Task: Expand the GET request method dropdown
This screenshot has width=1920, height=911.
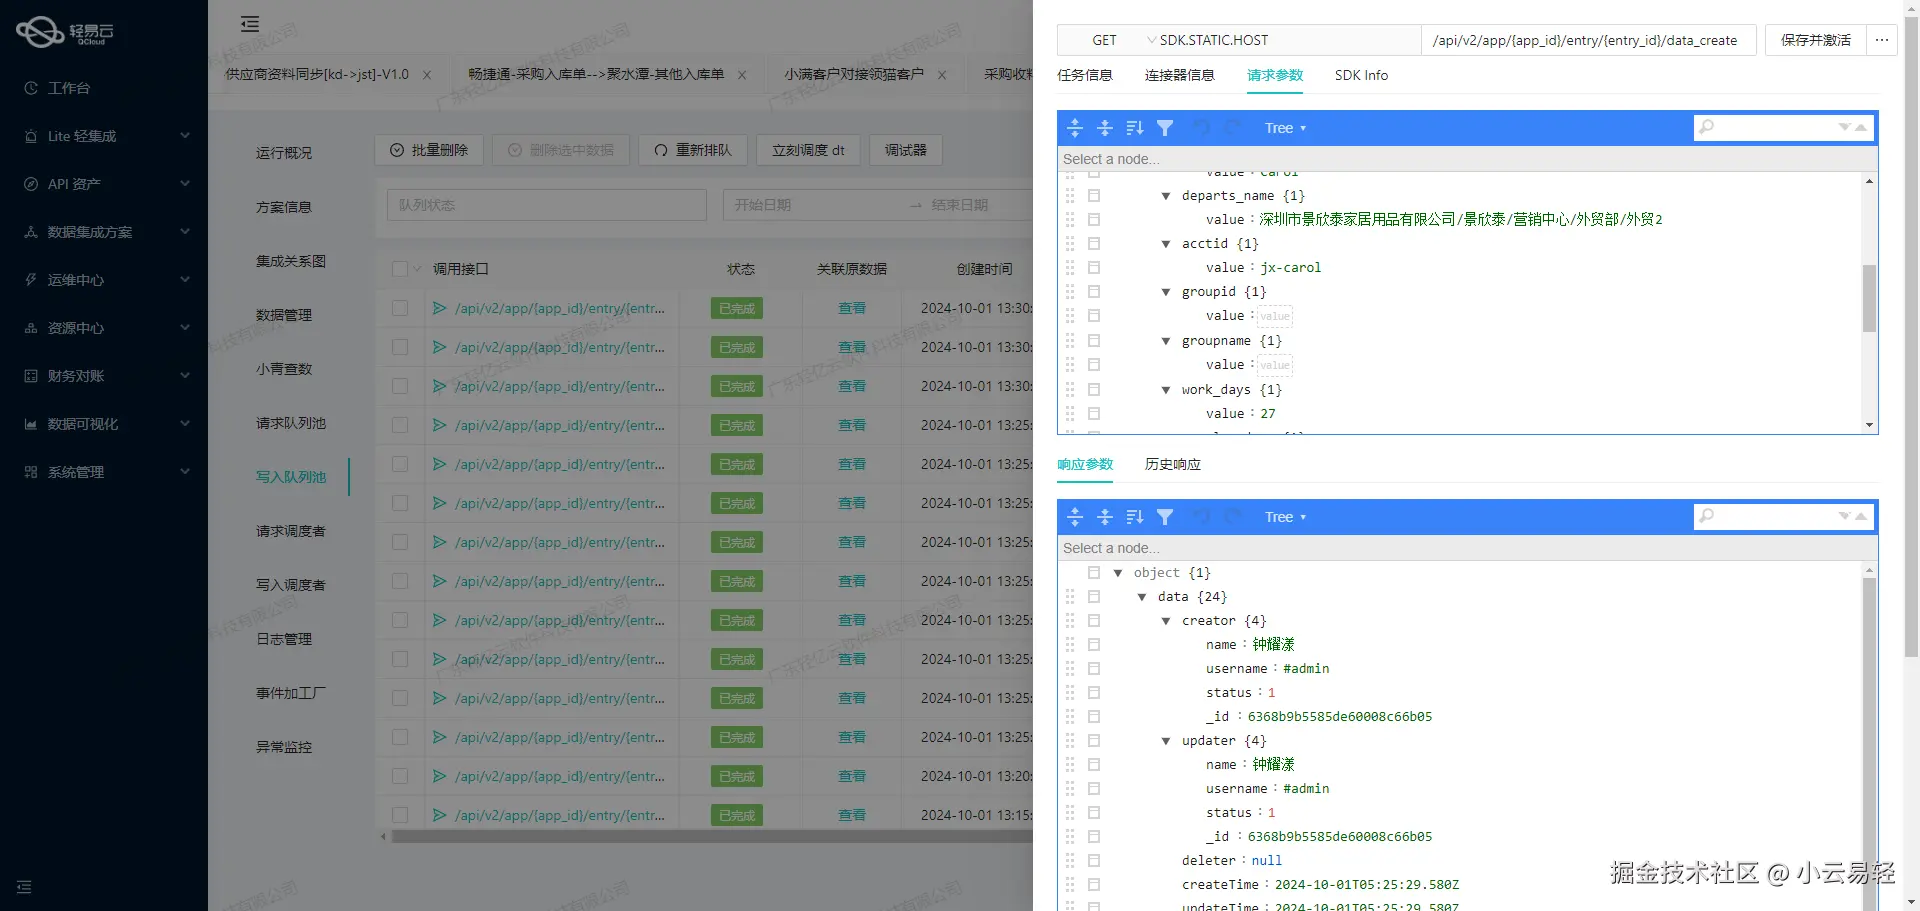Action: tap(1104, 40)
